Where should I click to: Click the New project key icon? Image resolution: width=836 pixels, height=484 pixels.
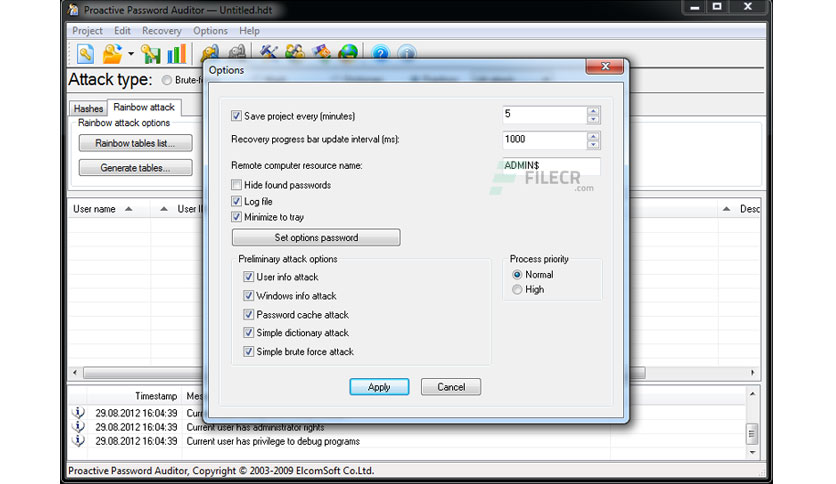[x=85, y=53]
